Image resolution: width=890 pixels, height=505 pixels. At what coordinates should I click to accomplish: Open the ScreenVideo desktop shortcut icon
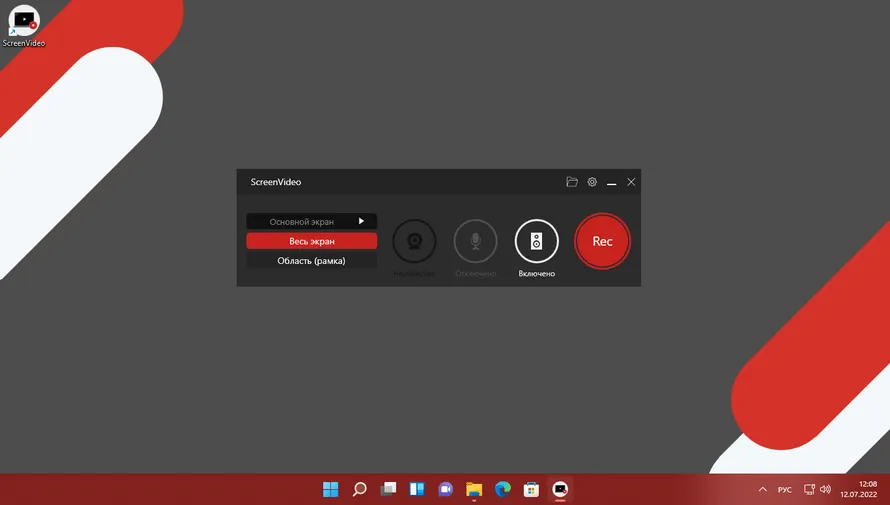[x=24, y=26]
